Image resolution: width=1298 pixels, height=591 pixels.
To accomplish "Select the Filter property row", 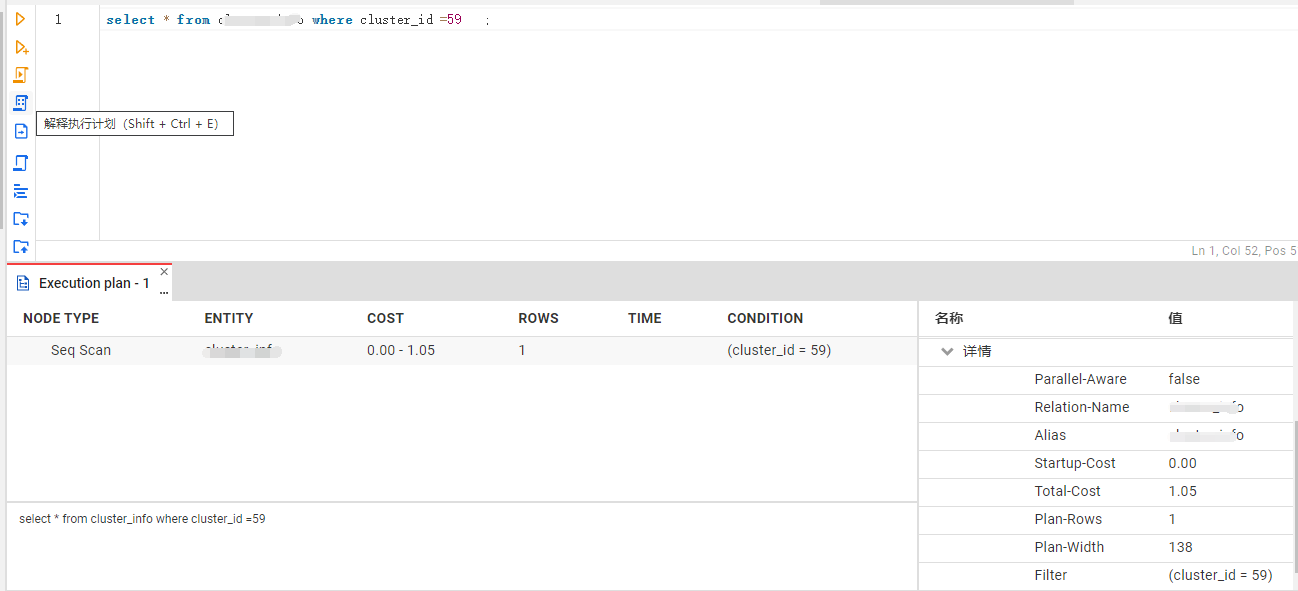I will coord(1105,576).
